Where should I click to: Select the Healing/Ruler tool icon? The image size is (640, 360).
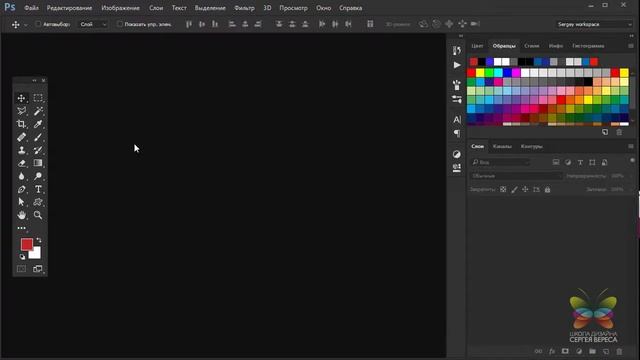point(21,137)
